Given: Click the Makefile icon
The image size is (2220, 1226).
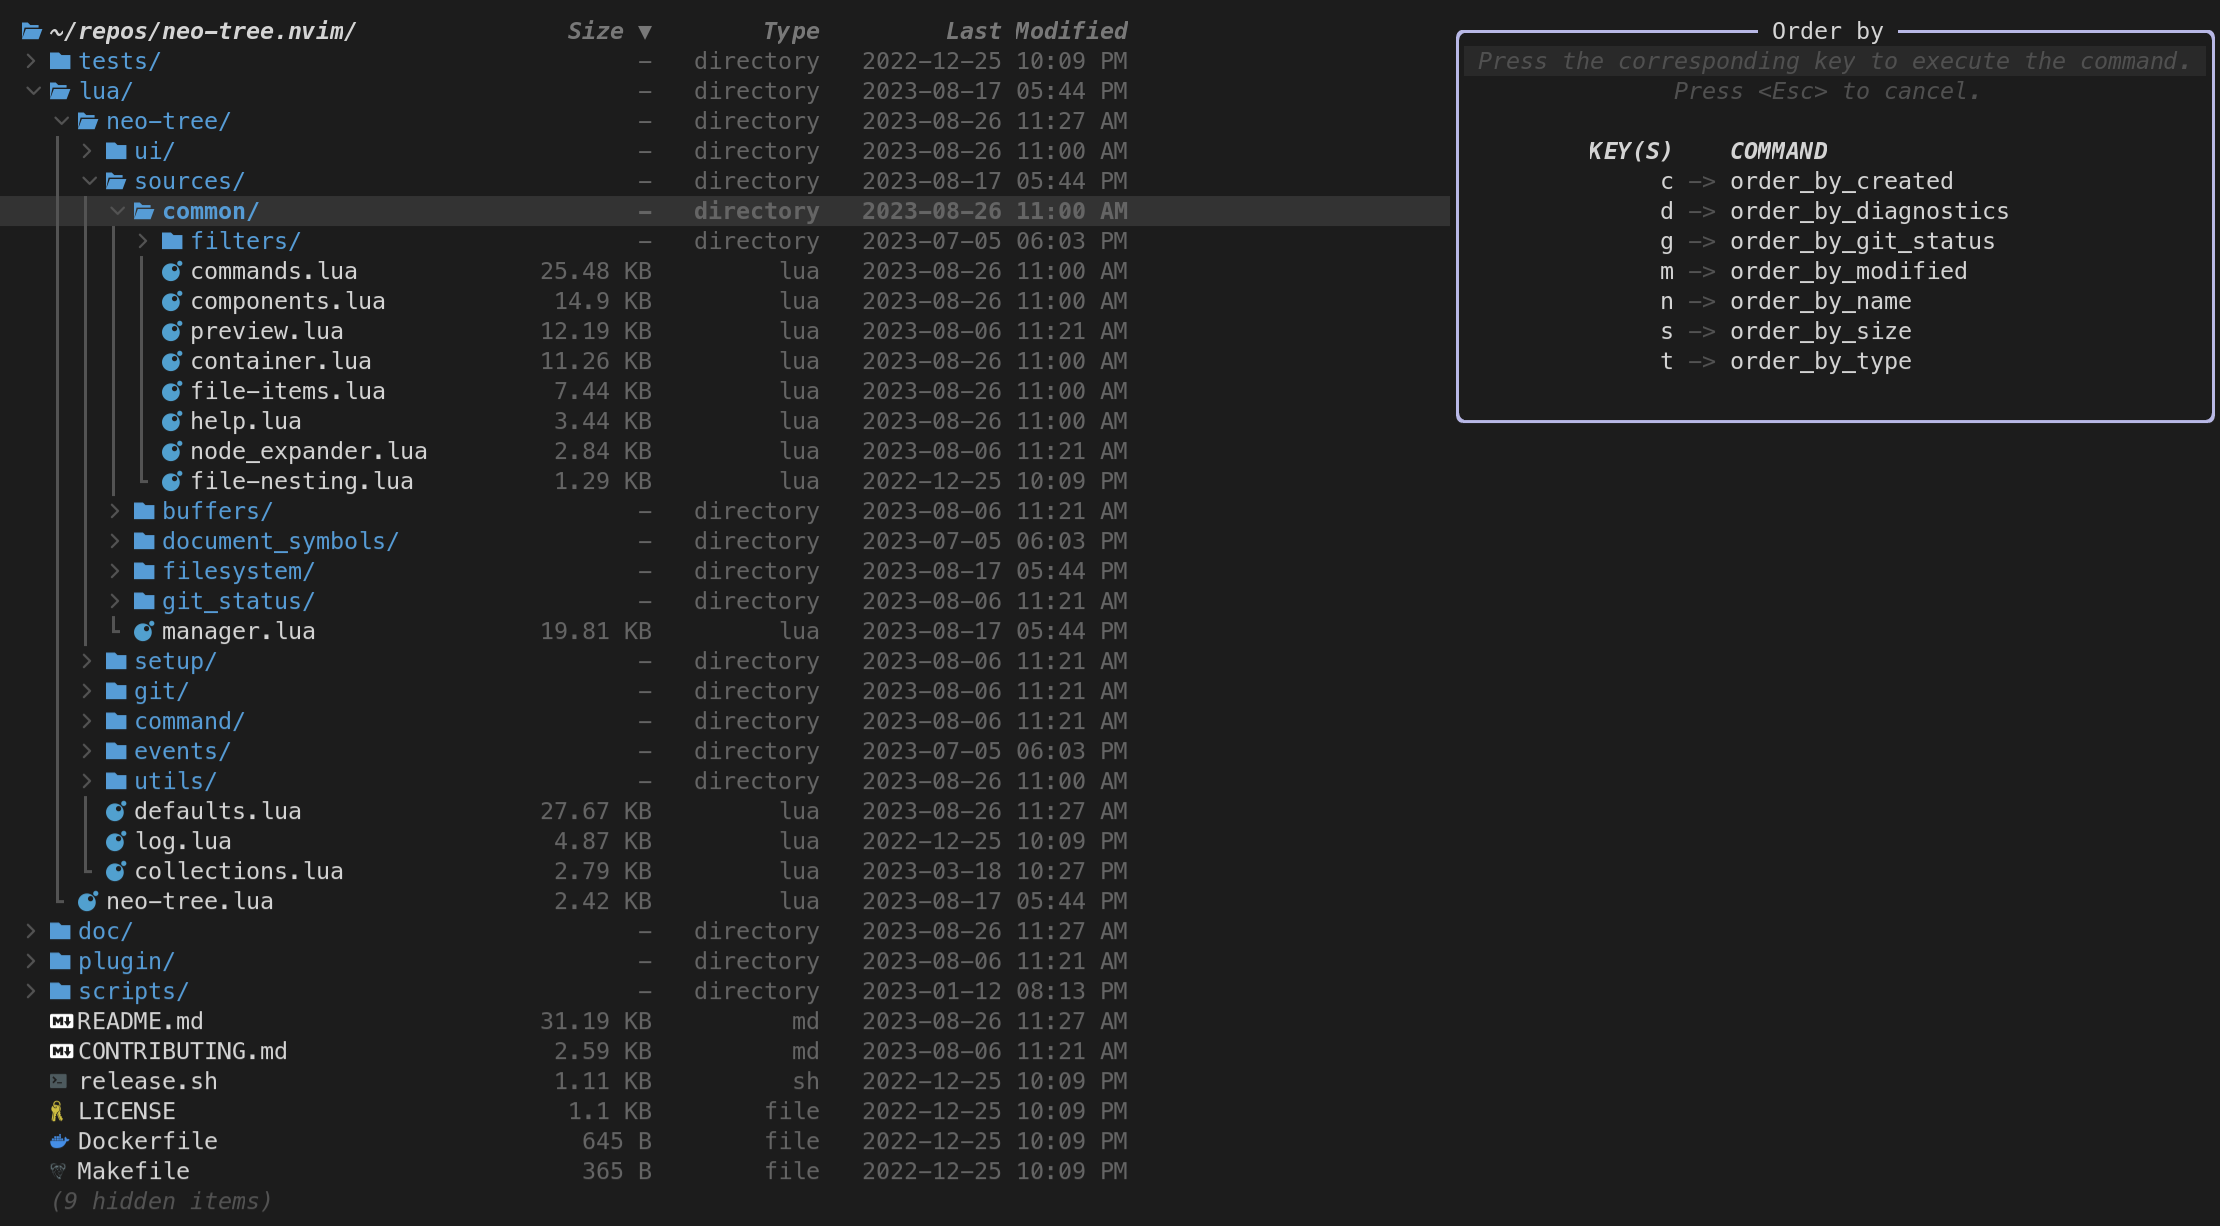Looking at the screenshot, I should point(58,1171).
